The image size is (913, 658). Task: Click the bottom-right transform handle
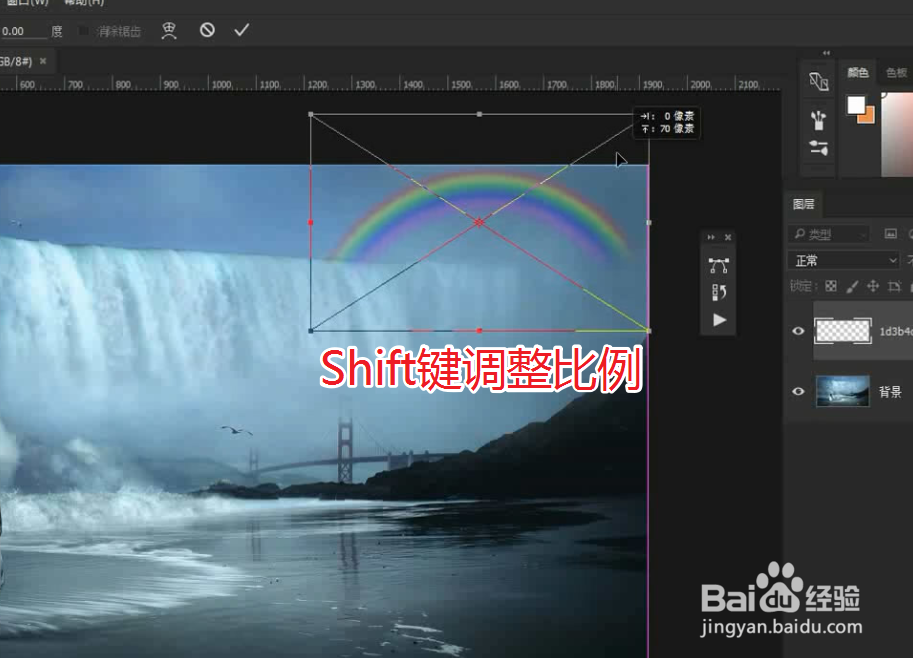point(649,331)
